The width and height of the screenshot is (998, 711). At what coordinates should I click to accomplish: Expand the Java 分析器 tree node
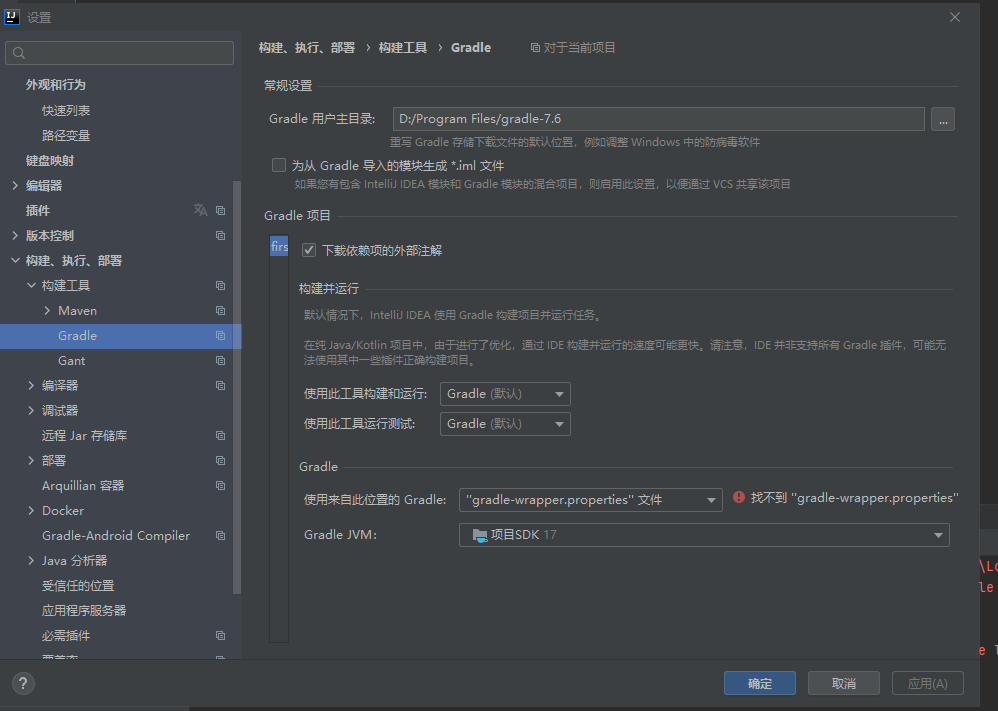(x=31, y=561)
